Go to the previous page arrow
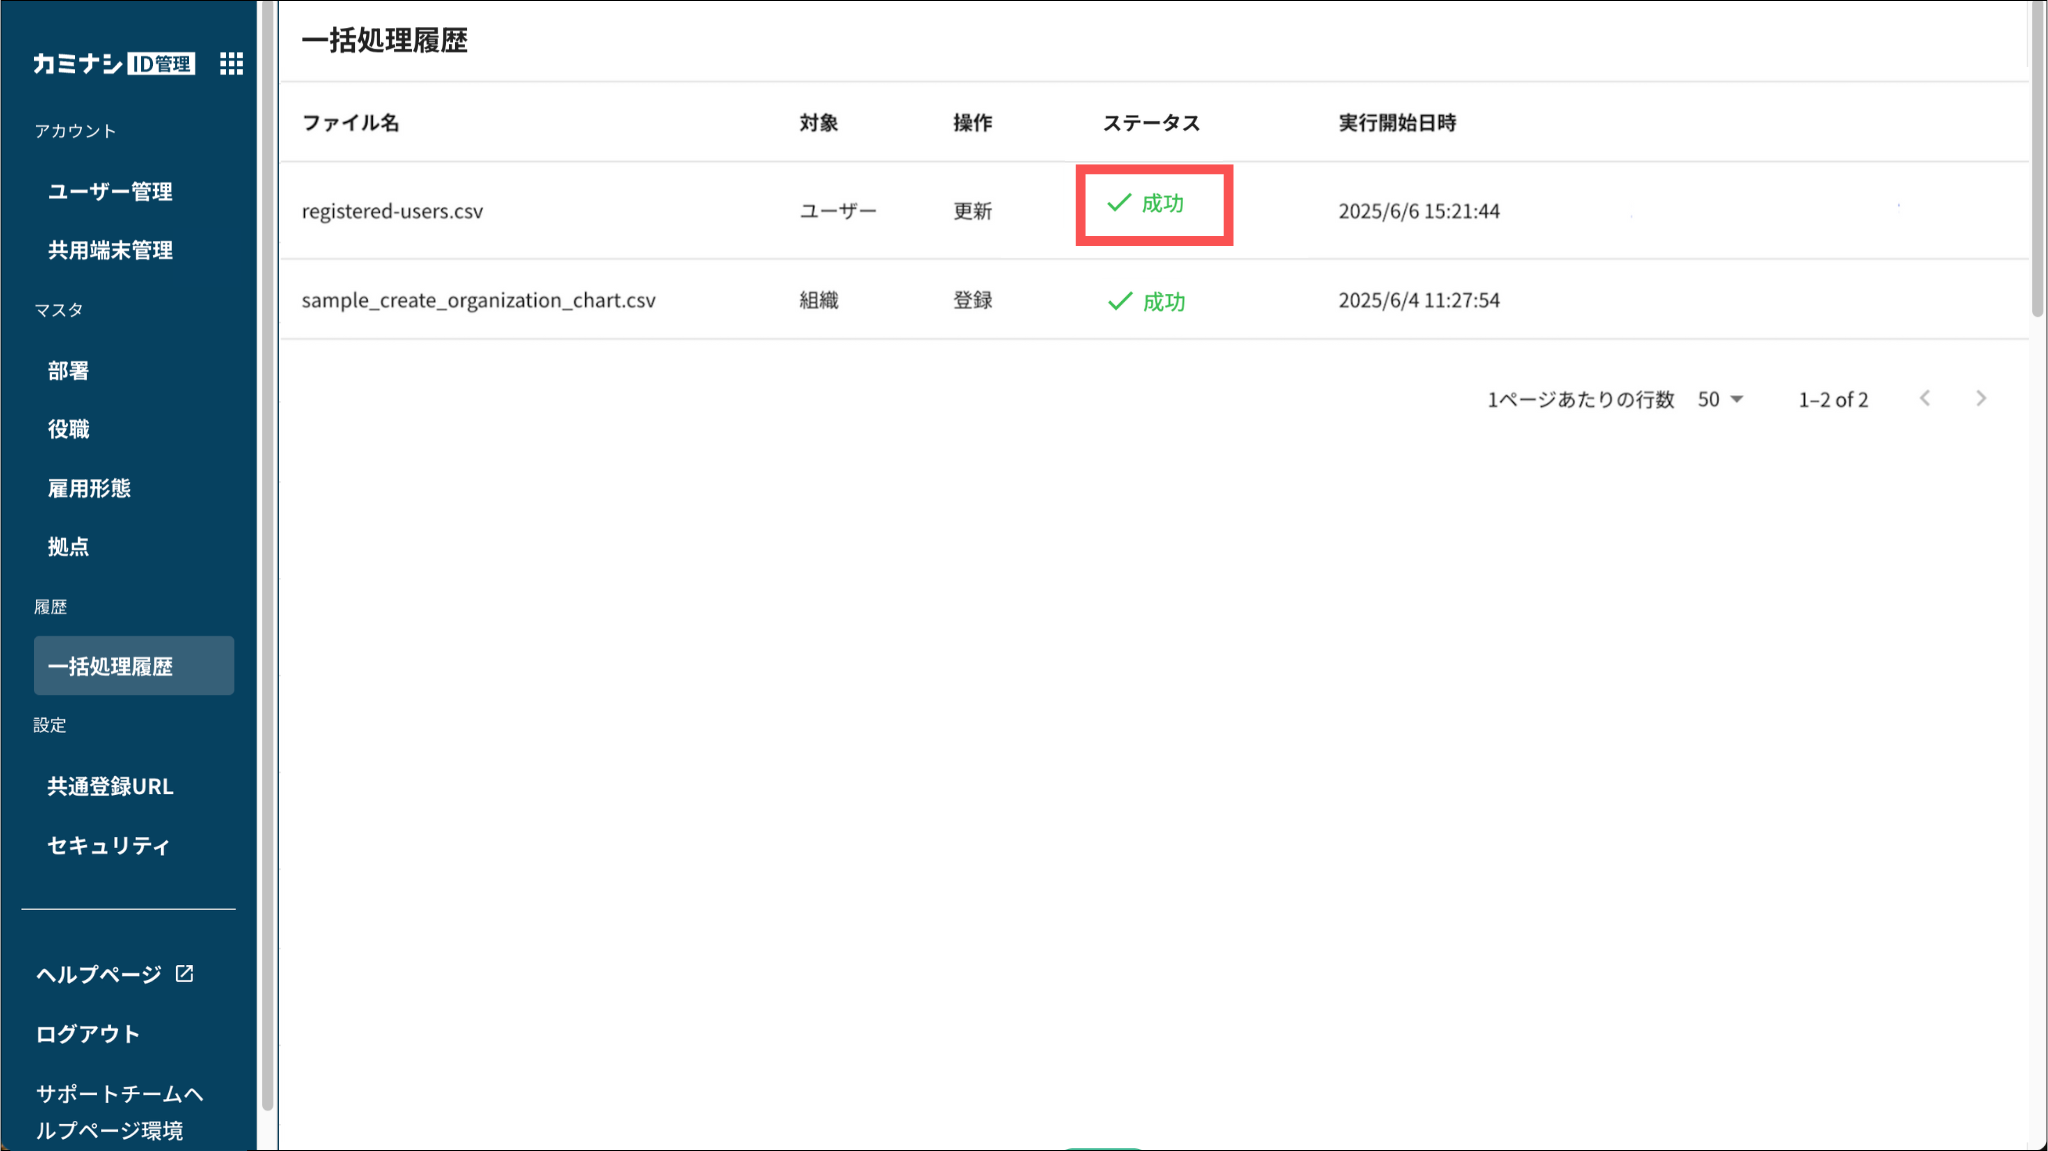 [x=1924, y=399]
